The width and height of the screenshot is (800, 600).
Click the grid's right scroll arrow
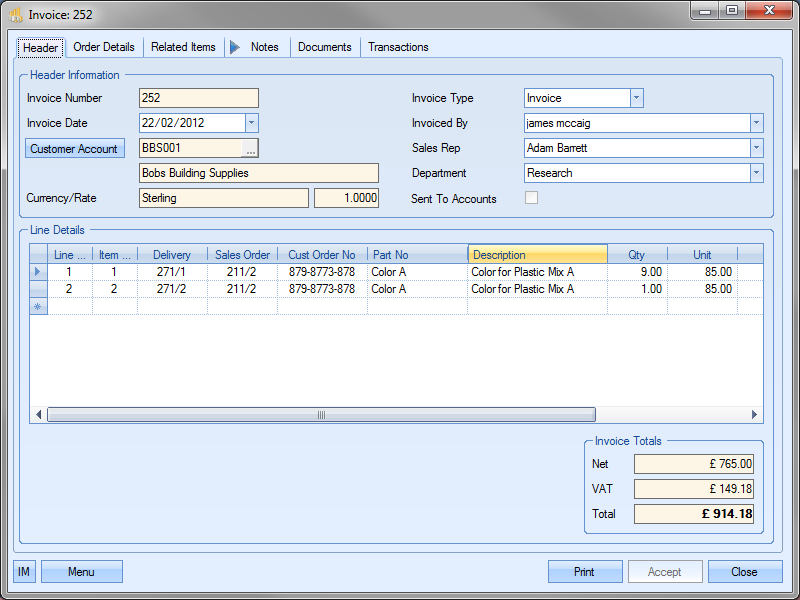click(x=756, y=415)
